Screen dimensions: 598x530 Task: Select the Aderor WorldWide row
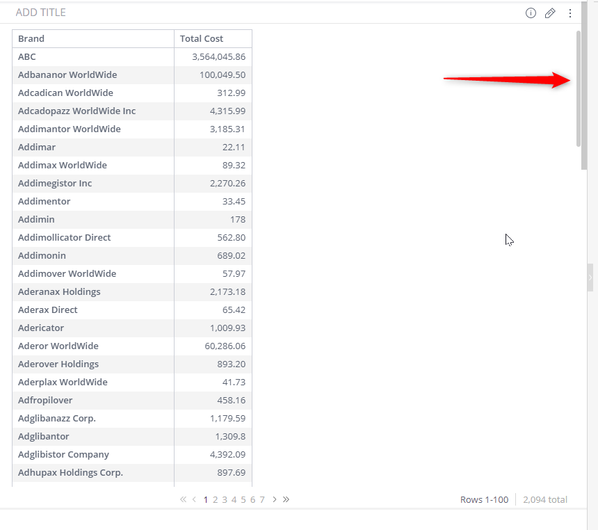(132, 346)
